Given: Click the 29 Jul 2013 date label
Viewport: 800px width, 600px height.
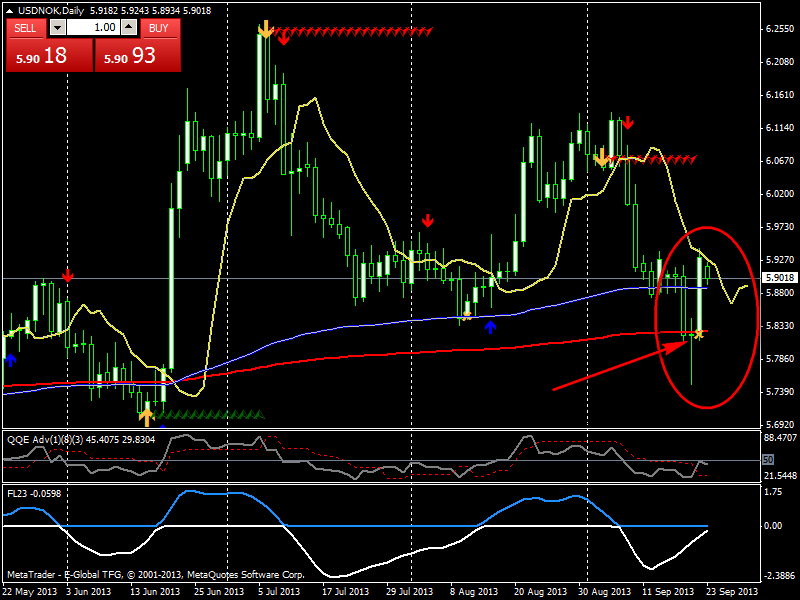Looking at the screenshot, I should [x=409, y=592].
